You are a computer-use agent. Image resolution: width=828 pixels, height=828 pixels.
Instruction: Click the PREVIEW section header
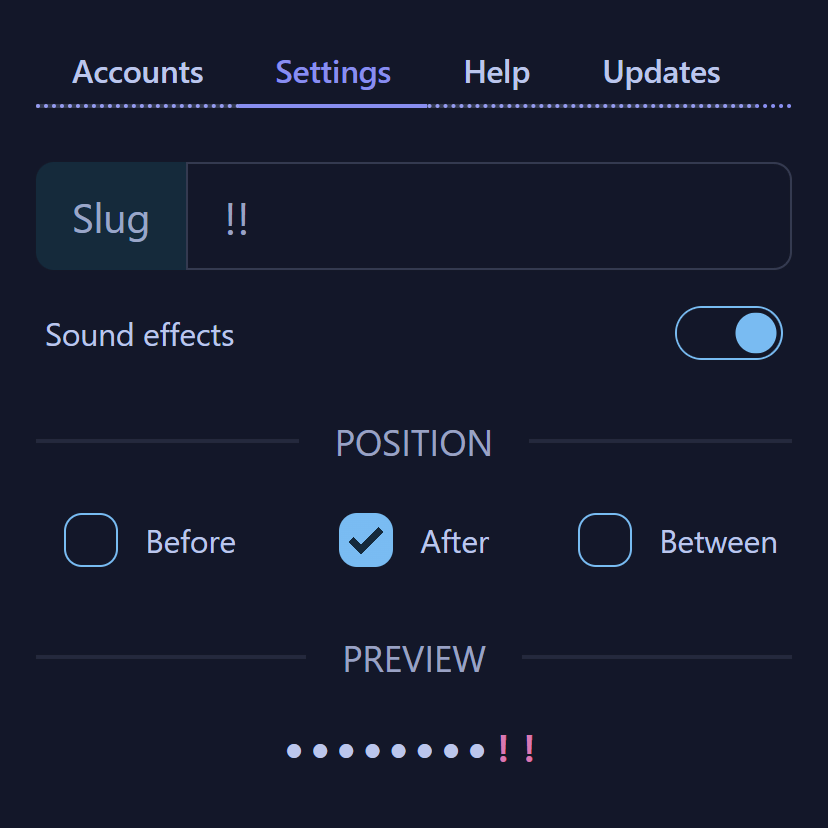tap(414, 659)
